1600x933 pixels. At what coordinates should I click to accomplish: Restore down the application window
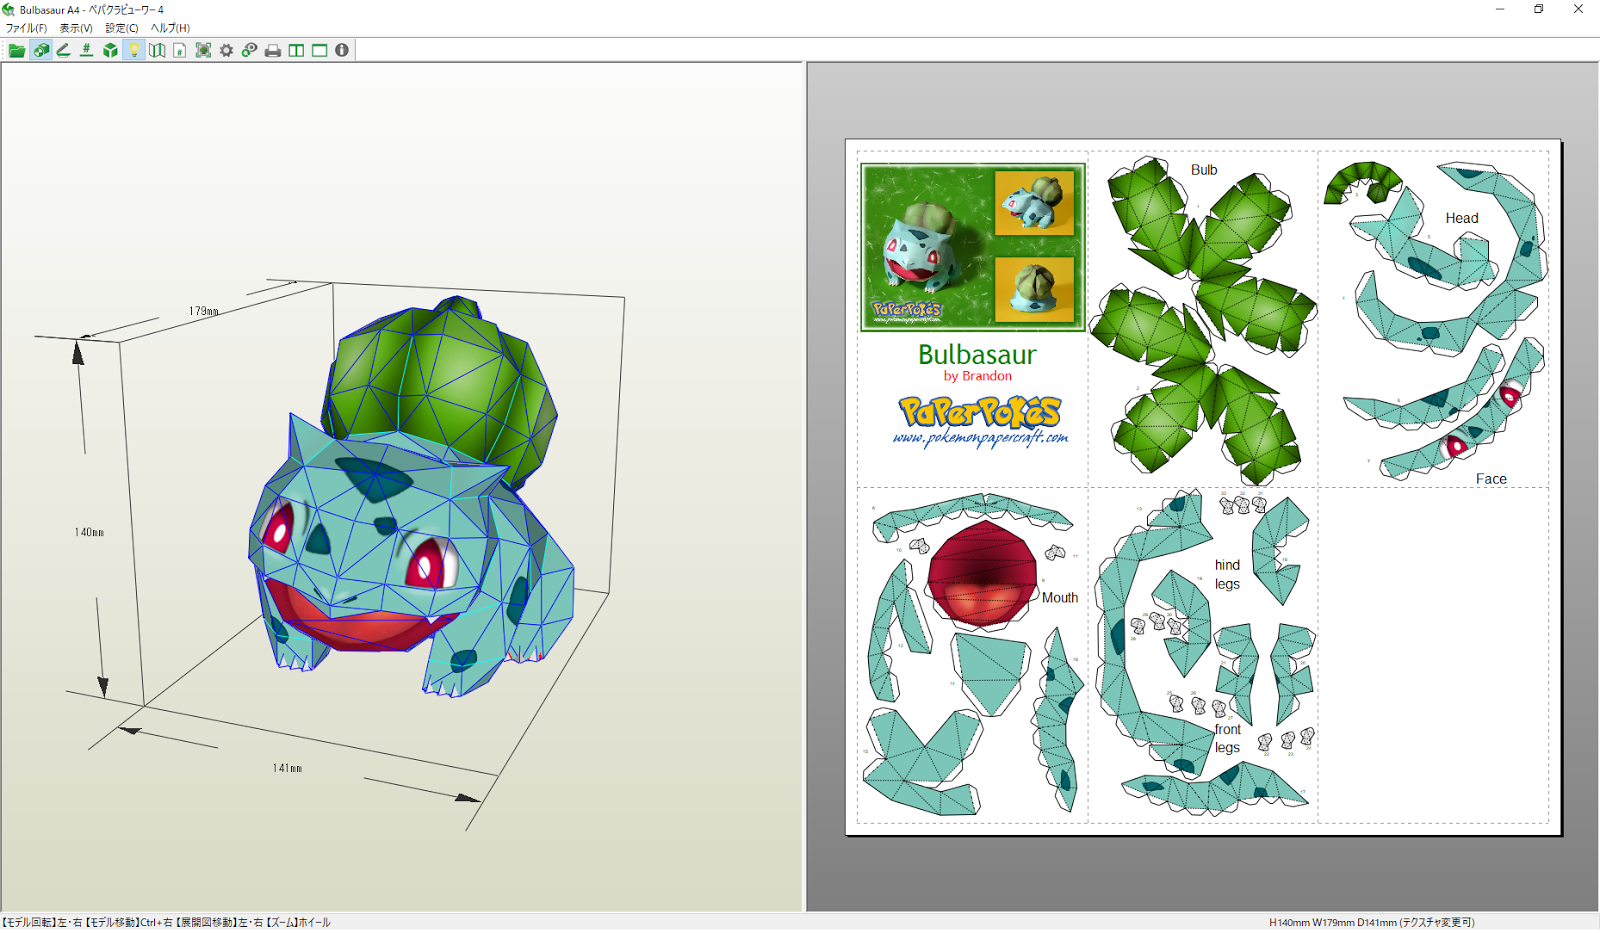click(1538, 9)
